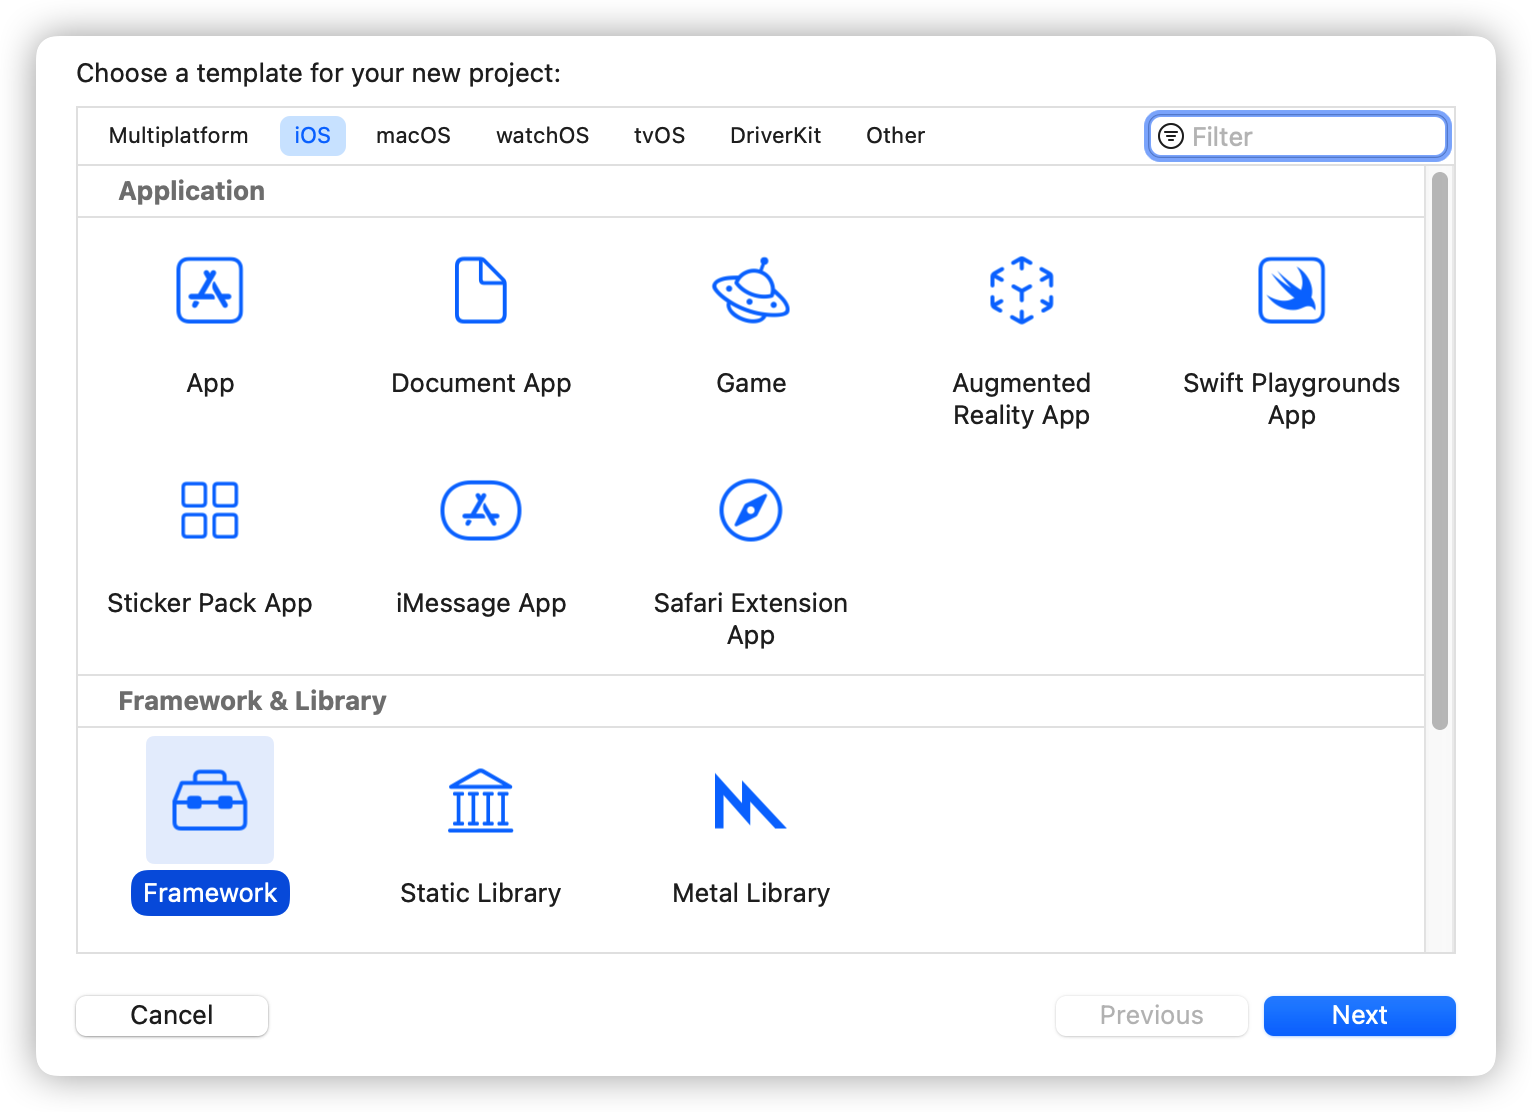The width and height of the screenshot is (1532, 1112).
Task: Click the "Document App" label text
Action: [481, 383]
